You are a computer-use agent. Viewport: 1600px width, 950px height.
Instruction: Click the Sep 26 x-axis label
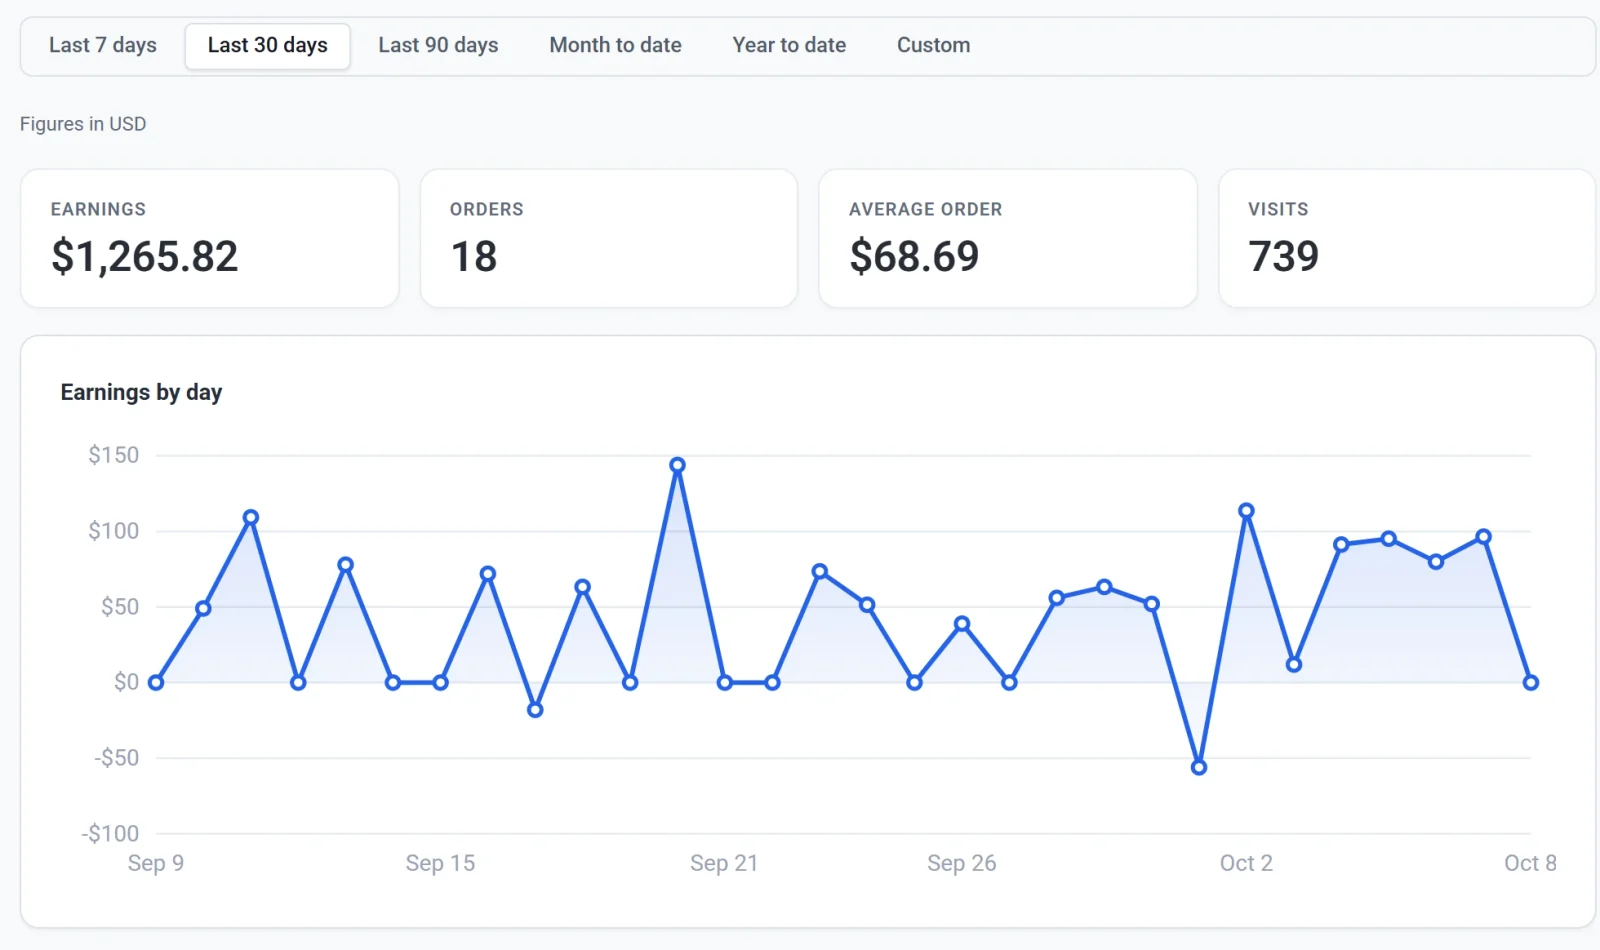[x=961, y=863]
